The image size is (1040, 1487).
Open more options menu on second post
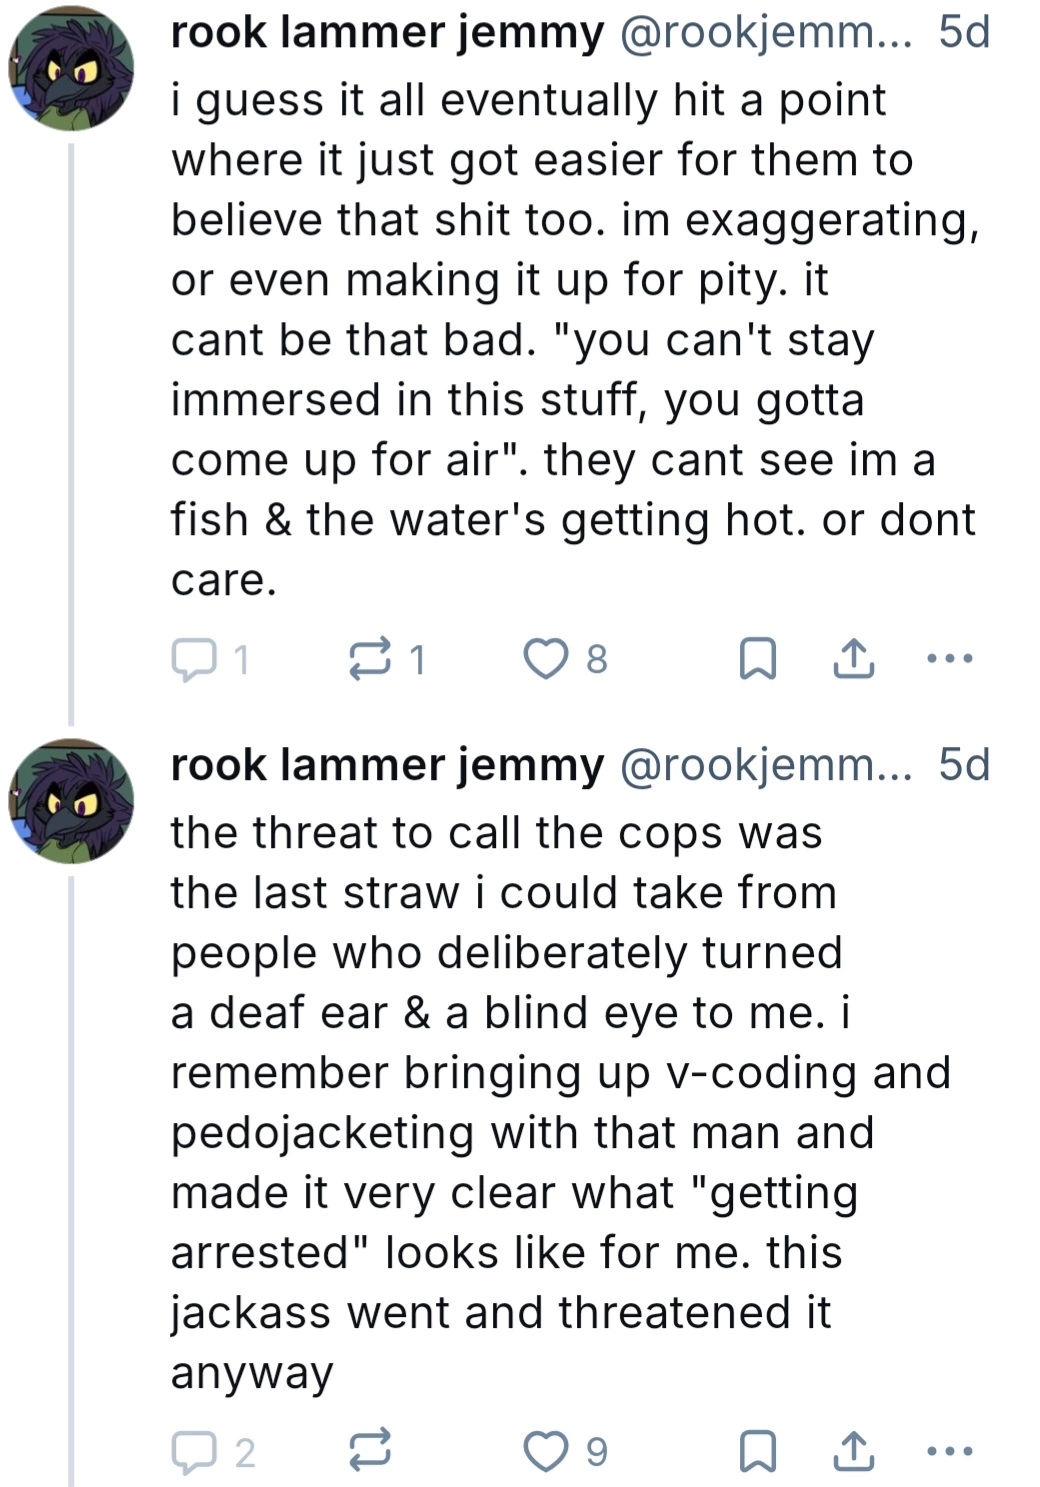(x=949, y=1452)
